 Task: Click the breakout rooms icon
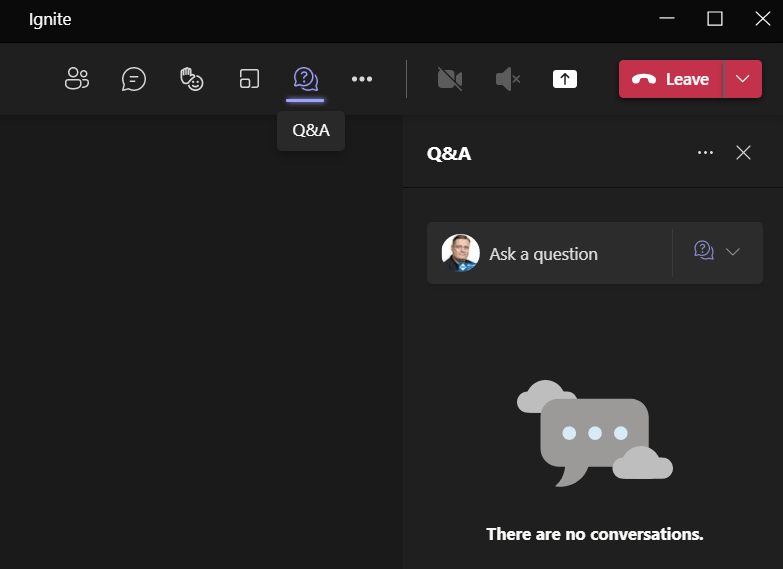(249, 79)
